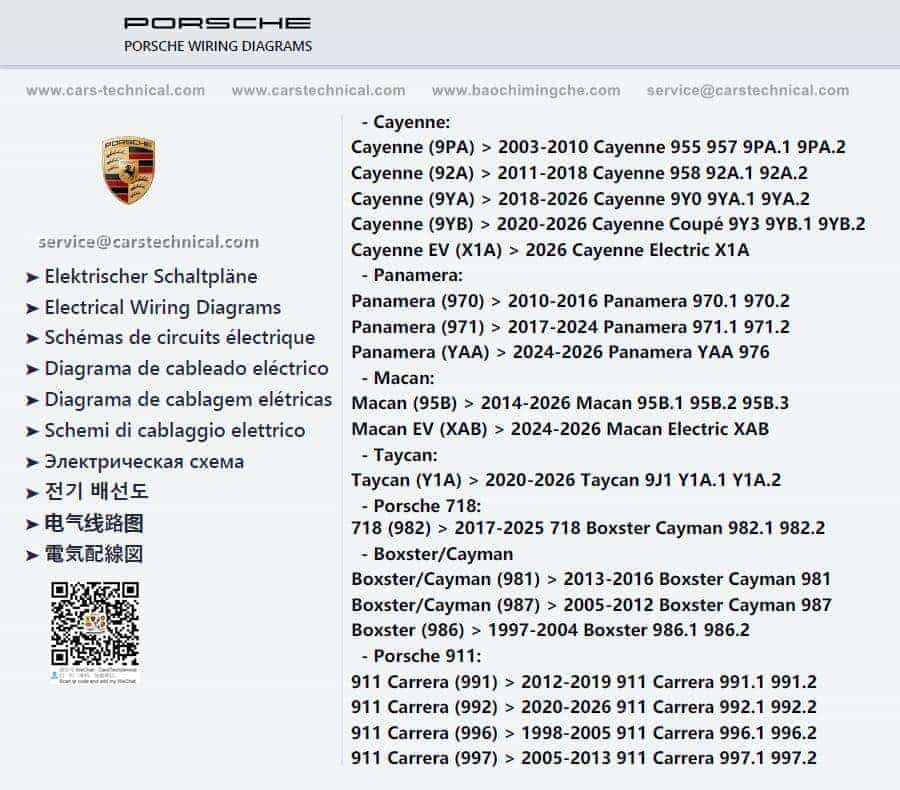This screenshot has height=790, width=900.
Task: Select Cayenne EV (X1A) entry
Action: [550, 250]
